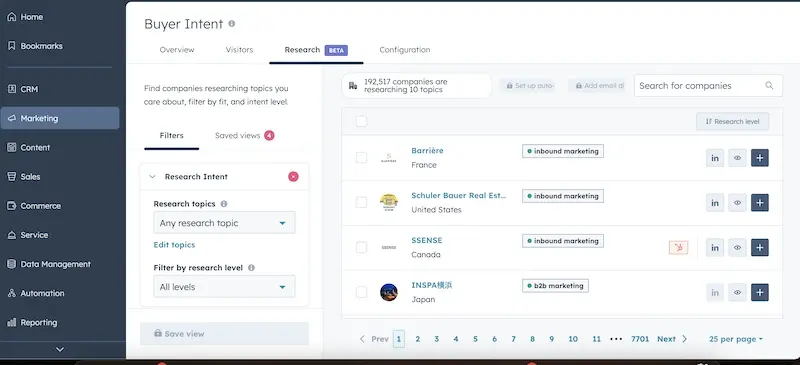Screen dimensions: 800x365
Task: Click the Barrière company logo
Action: [x=389, y=158]
